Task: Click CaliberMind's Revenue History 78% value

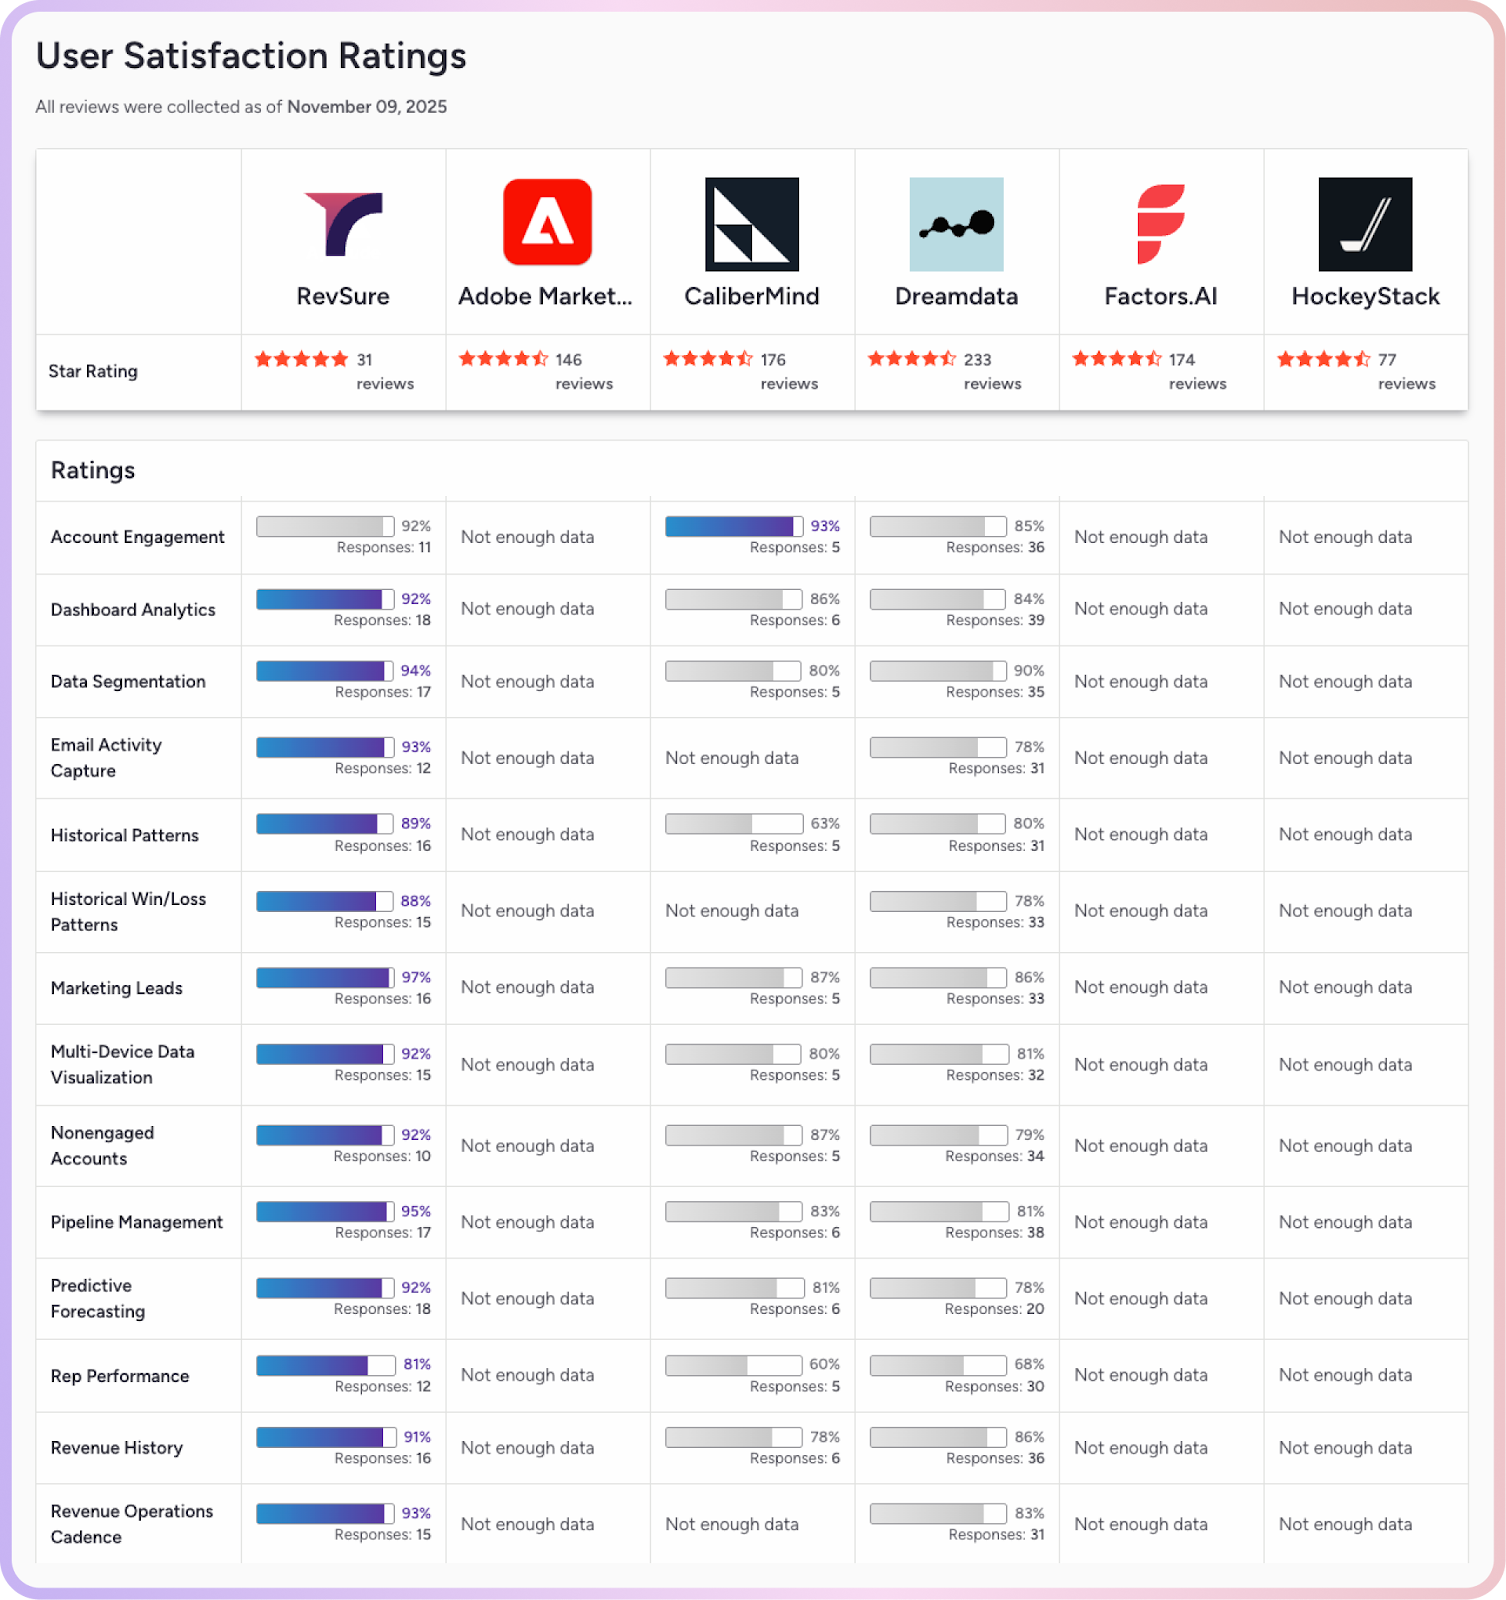Action: pyautogui.click(x=825, y=1437)
